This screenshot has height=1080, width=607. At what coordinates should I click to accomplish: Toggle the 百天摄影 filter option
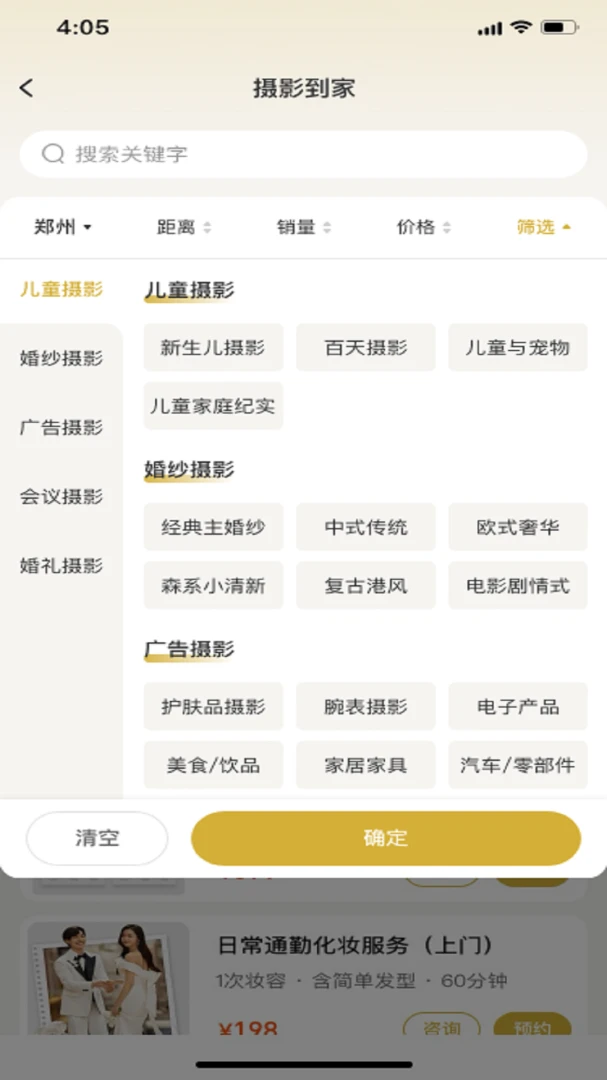point(366,347)
